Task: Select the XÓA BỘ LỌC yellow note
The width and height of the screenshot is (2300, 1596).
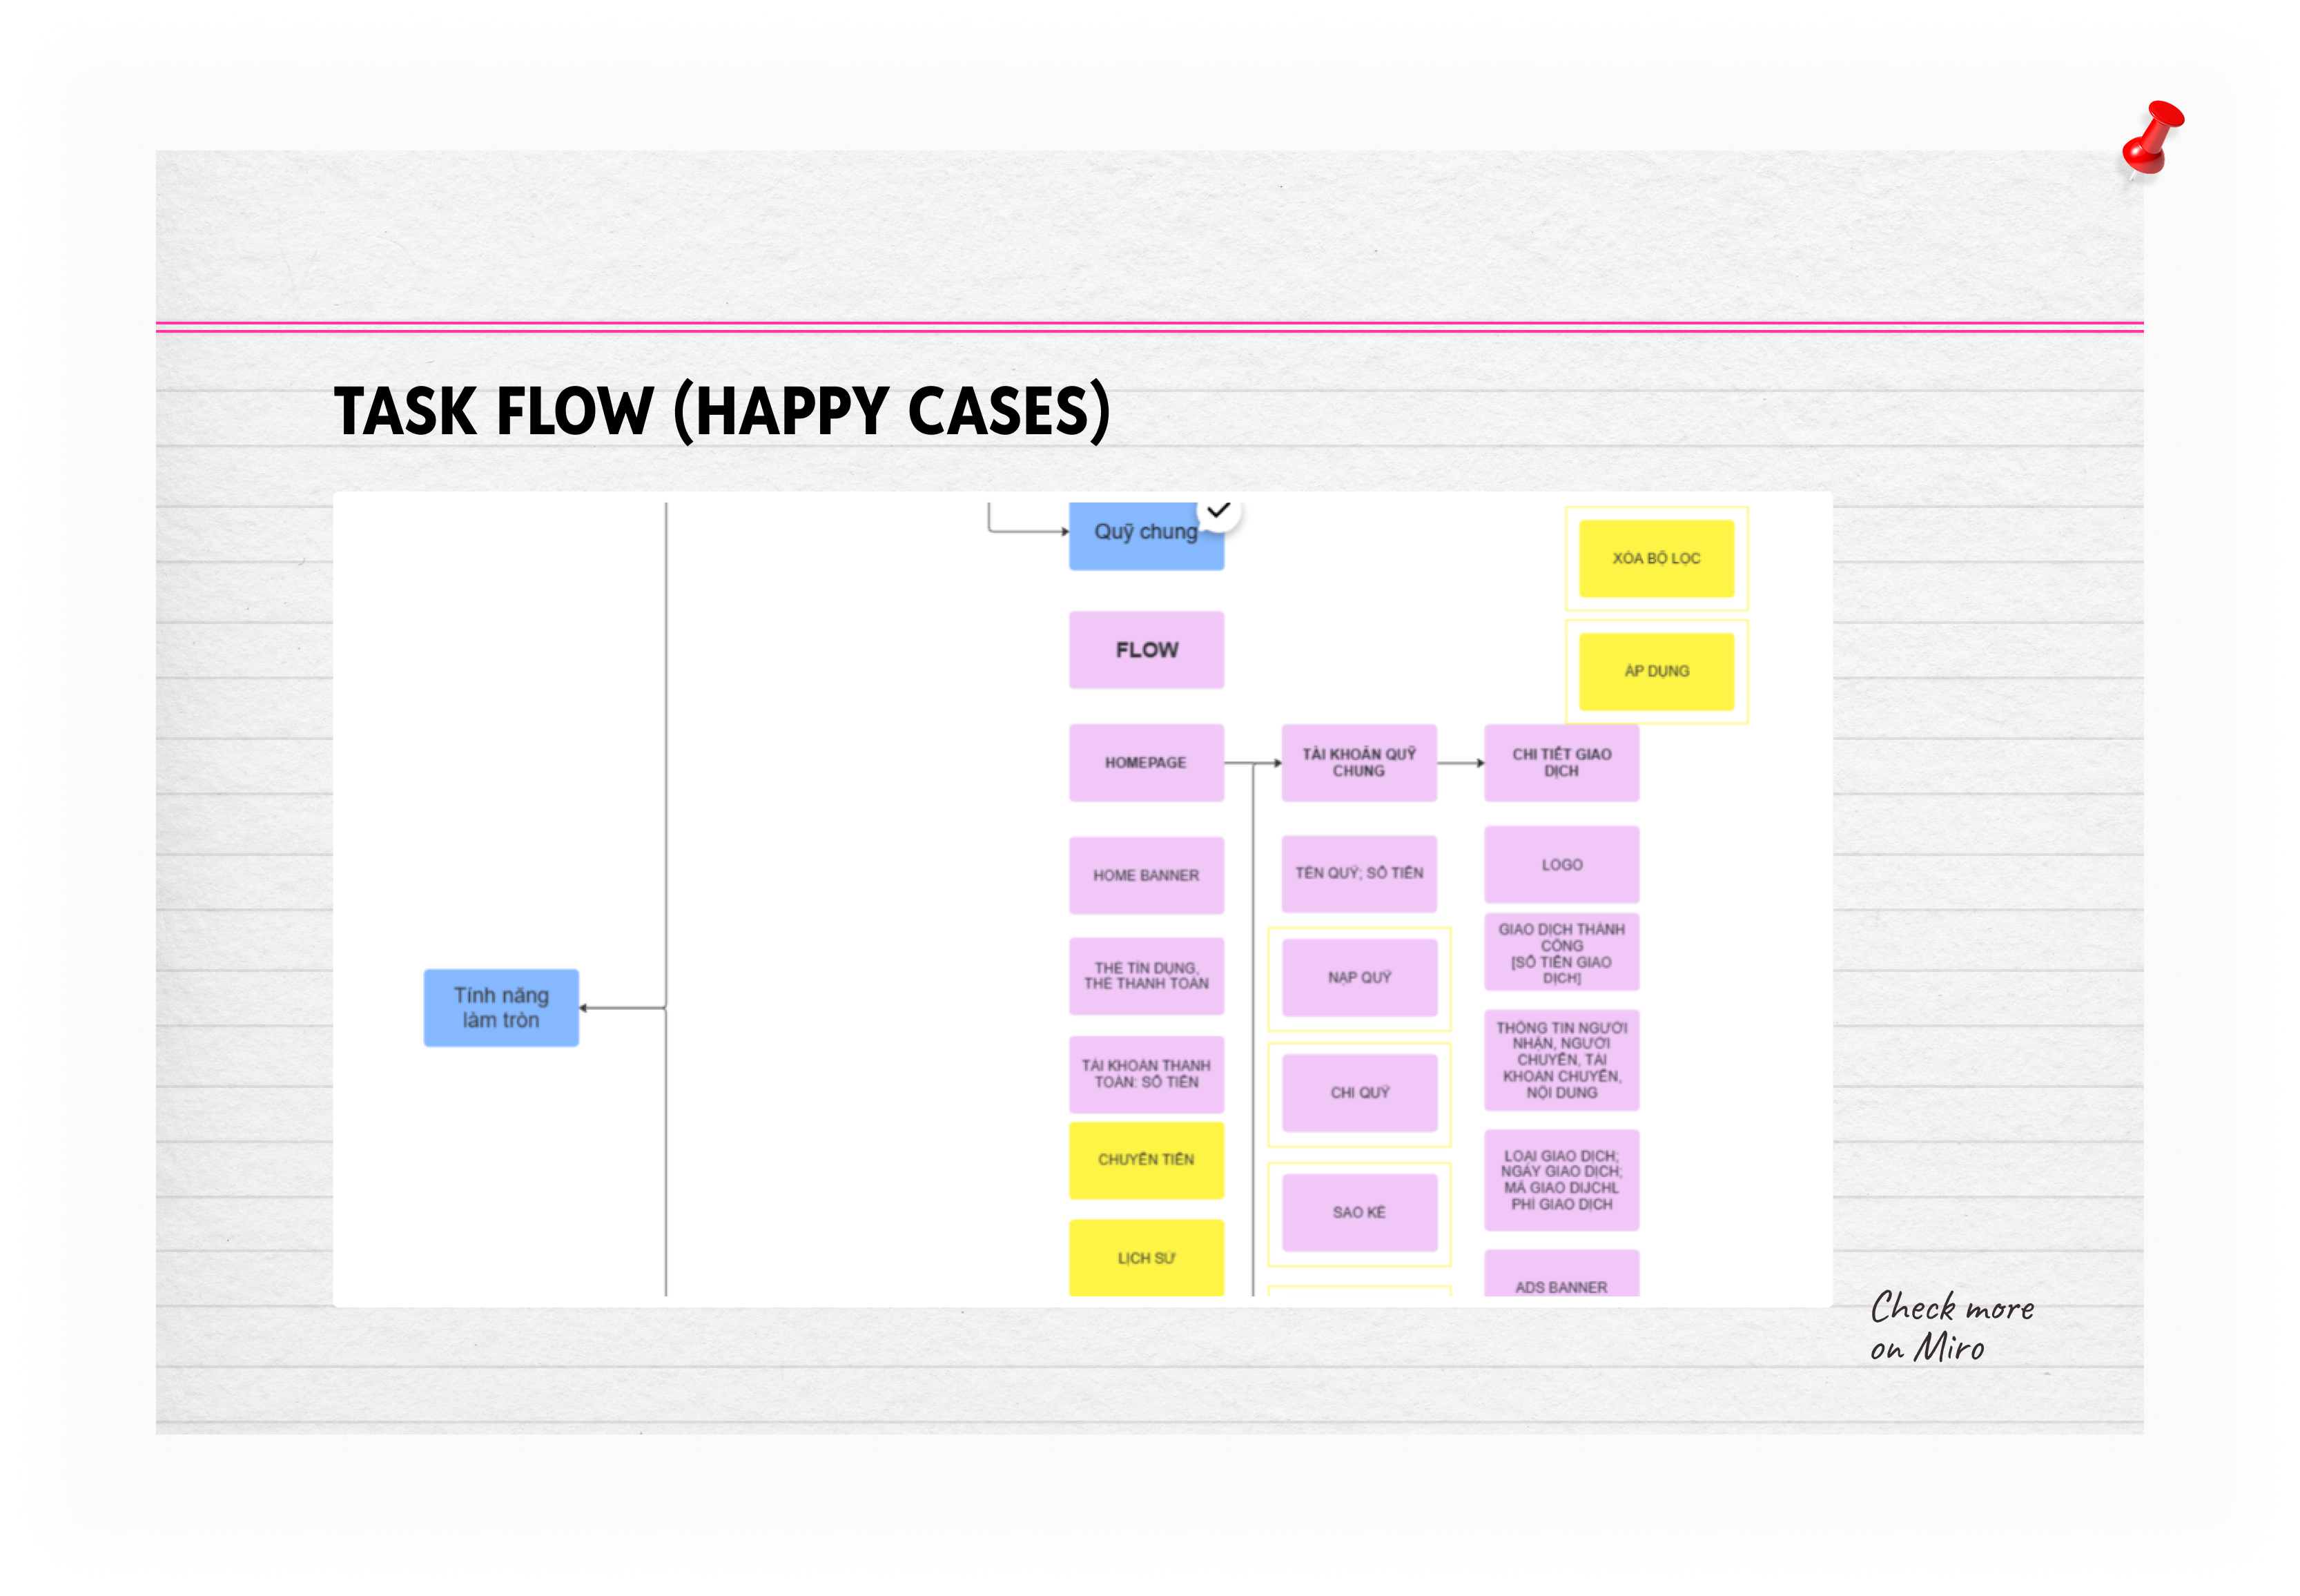Action: click(x=1656, y=558)
